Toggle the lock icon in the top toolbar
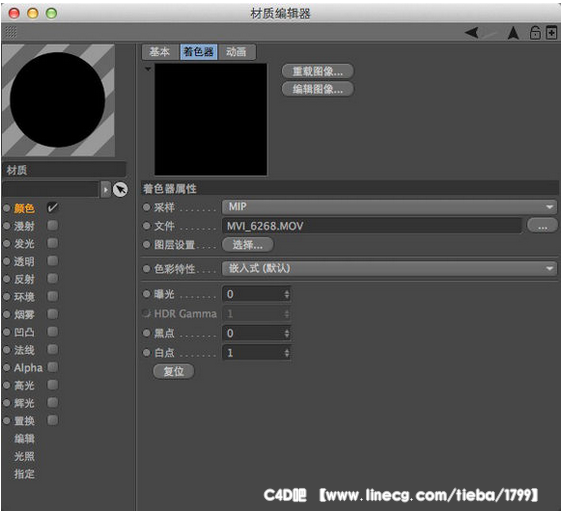The height and width of the screenshot is (512, 564). [535, 32]
